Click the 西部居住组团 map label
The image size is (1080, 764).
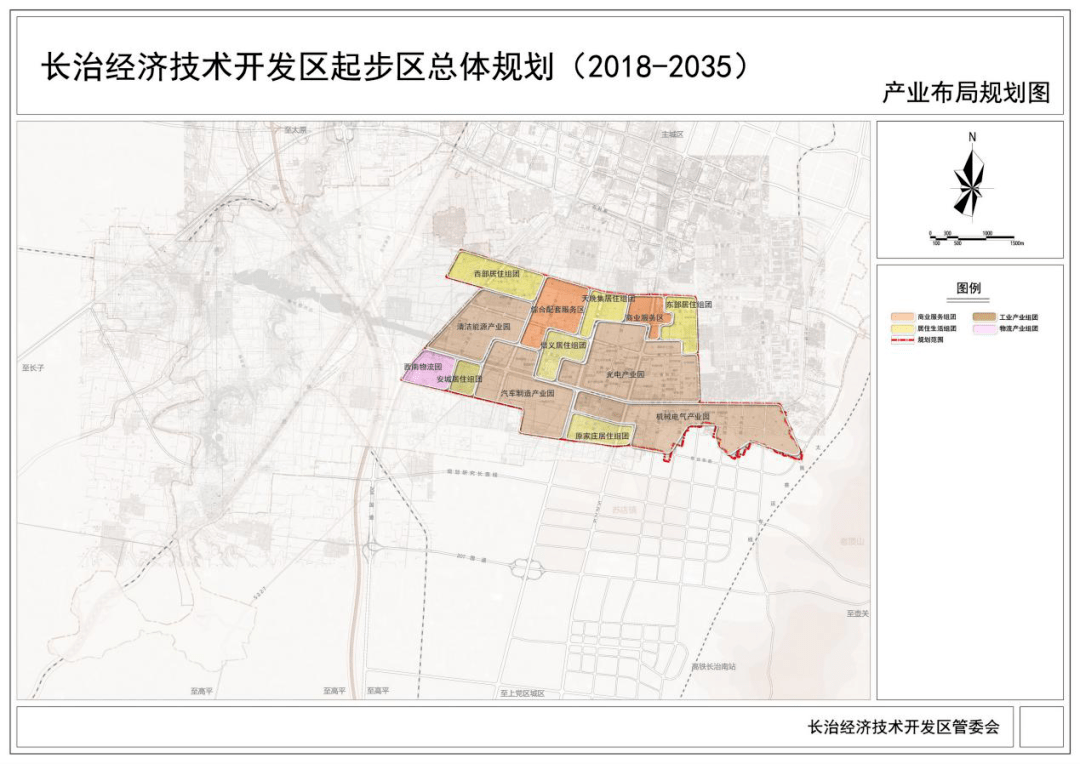coord(497,273)
